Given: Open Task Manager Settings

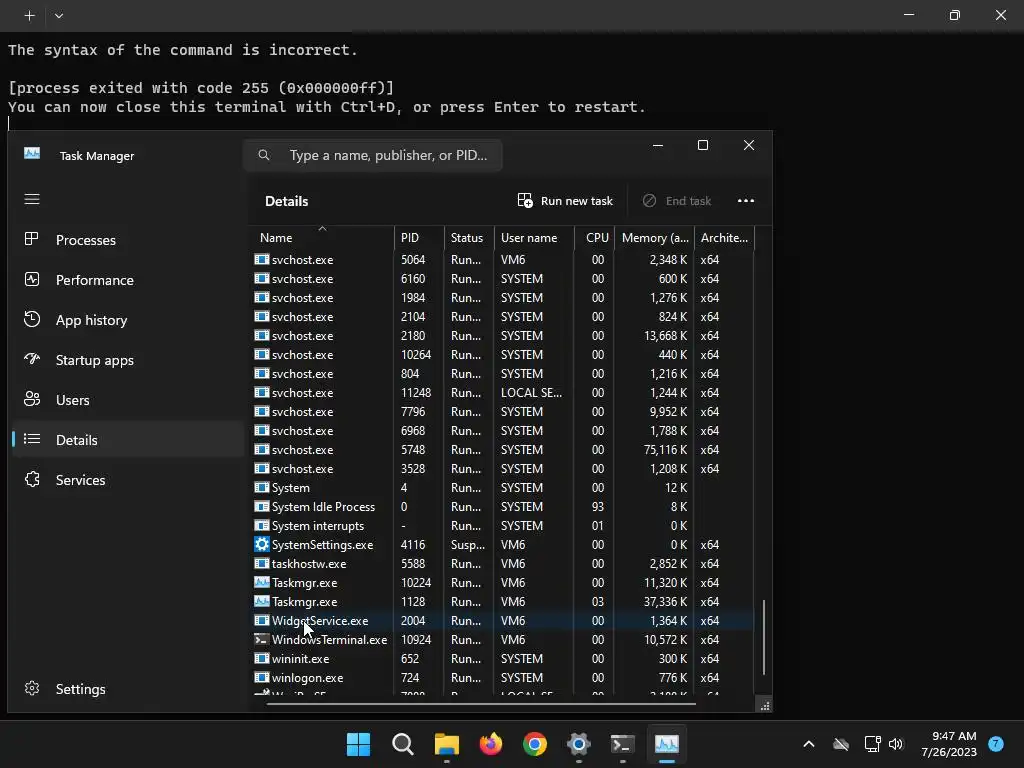Looking at the screenshot, I should coord(128,689).
